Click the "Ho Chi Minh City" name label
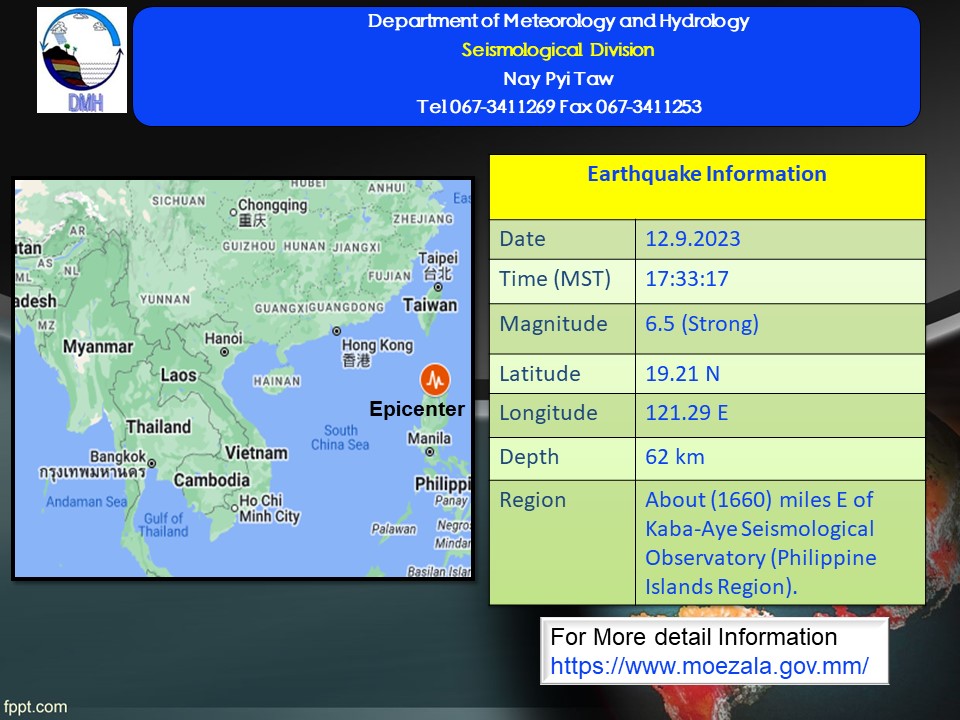 pos(269,509)
